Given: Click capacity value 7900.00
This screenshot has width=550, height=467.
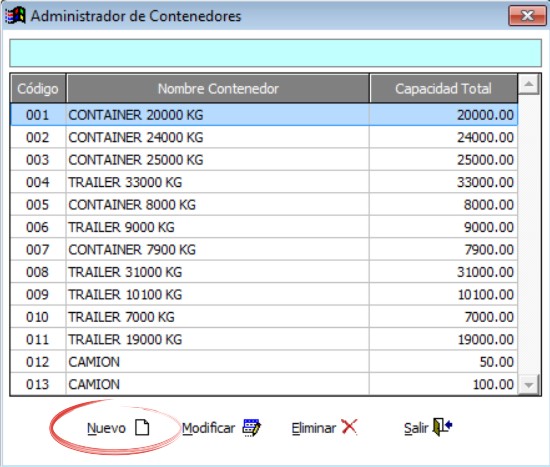Looking at the screenshot, I should 489,249.
